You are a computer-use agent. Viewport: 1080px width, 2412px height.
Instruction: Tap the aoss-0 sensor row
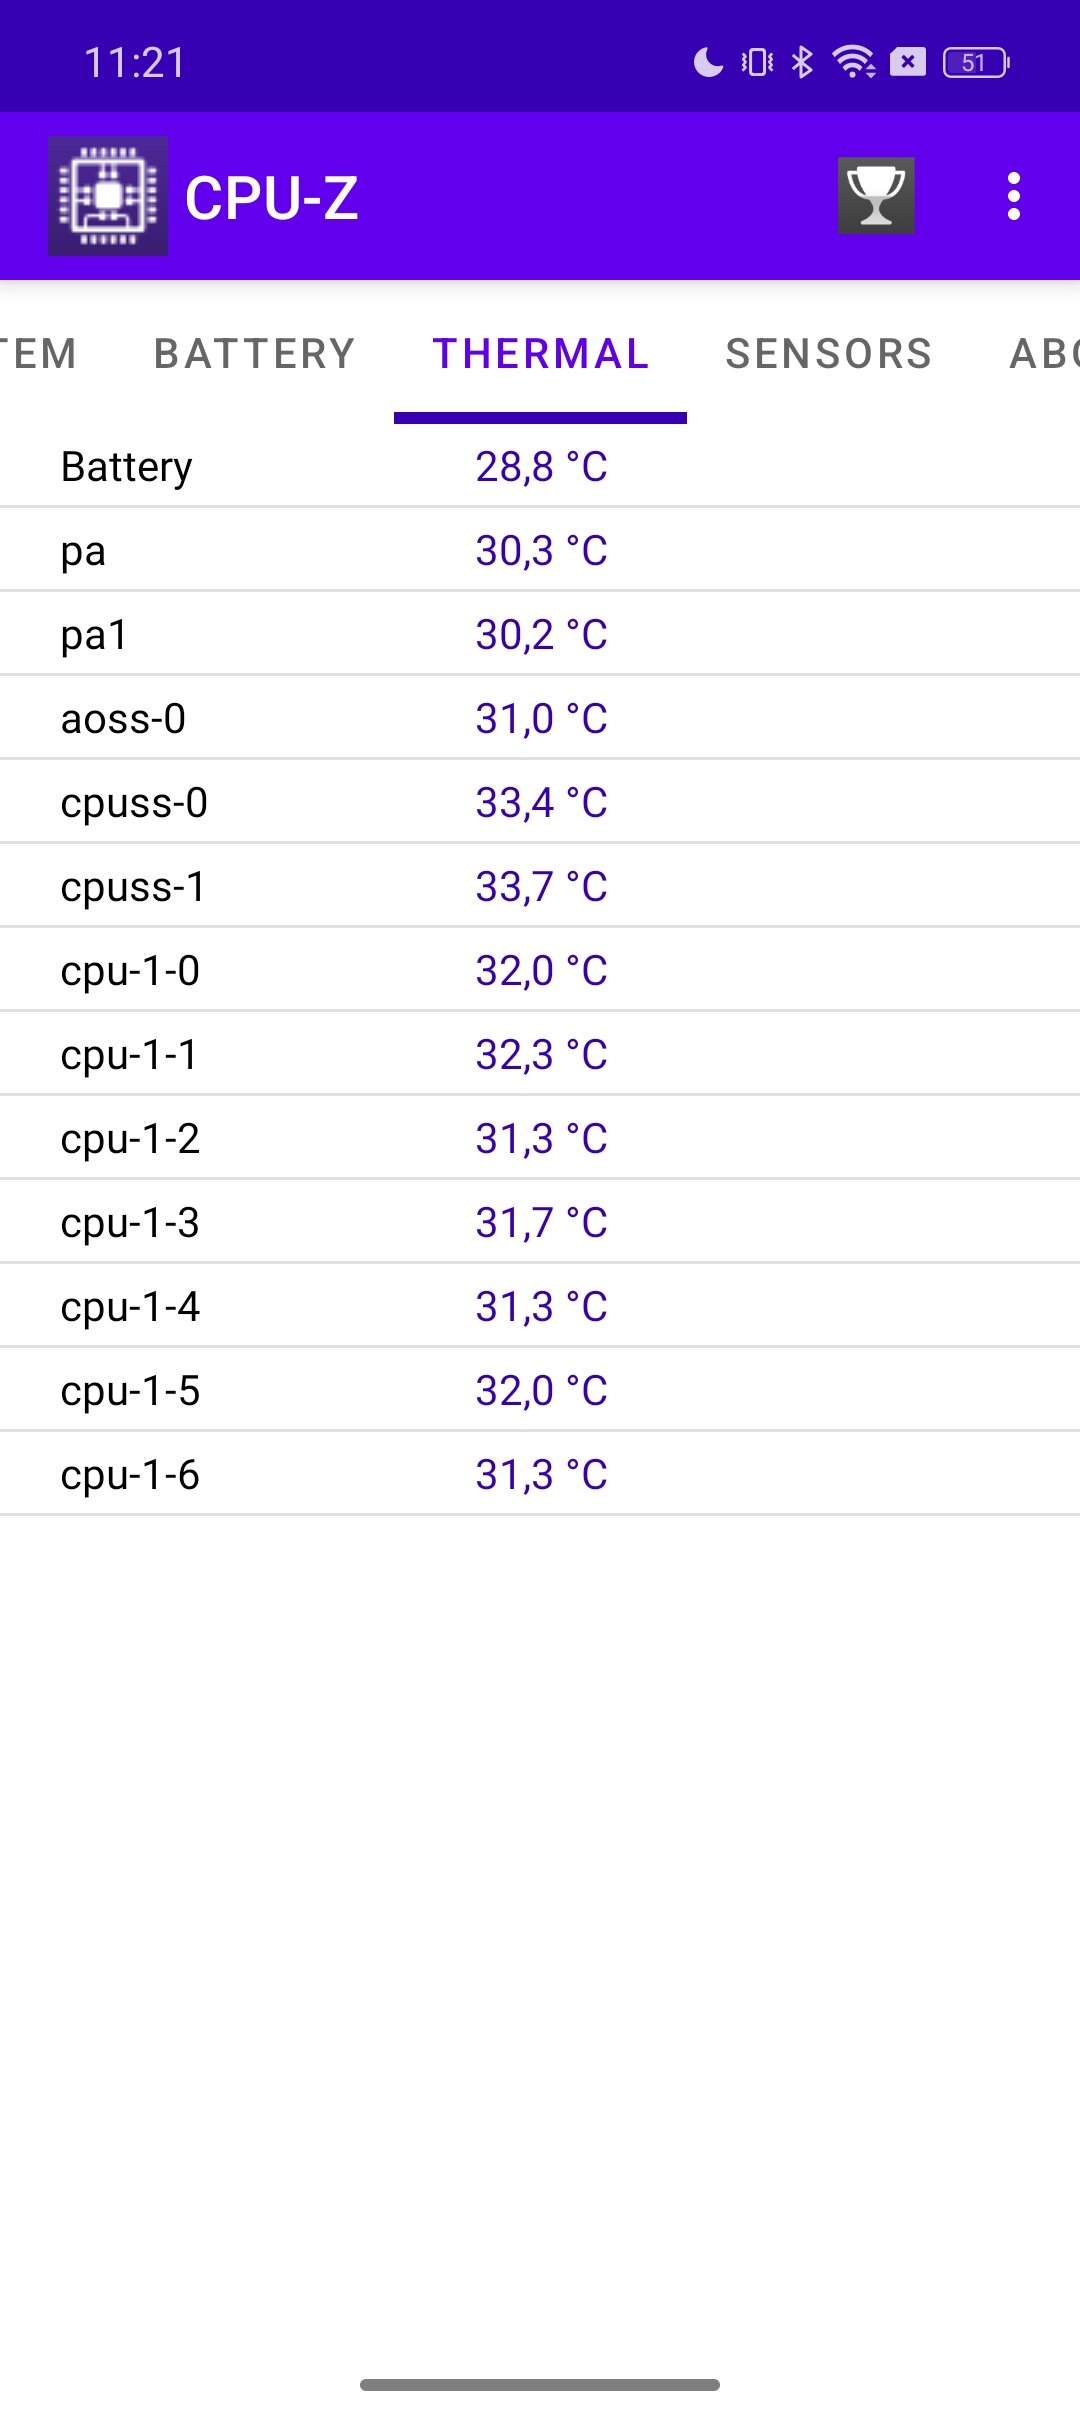tap(540, 718)
